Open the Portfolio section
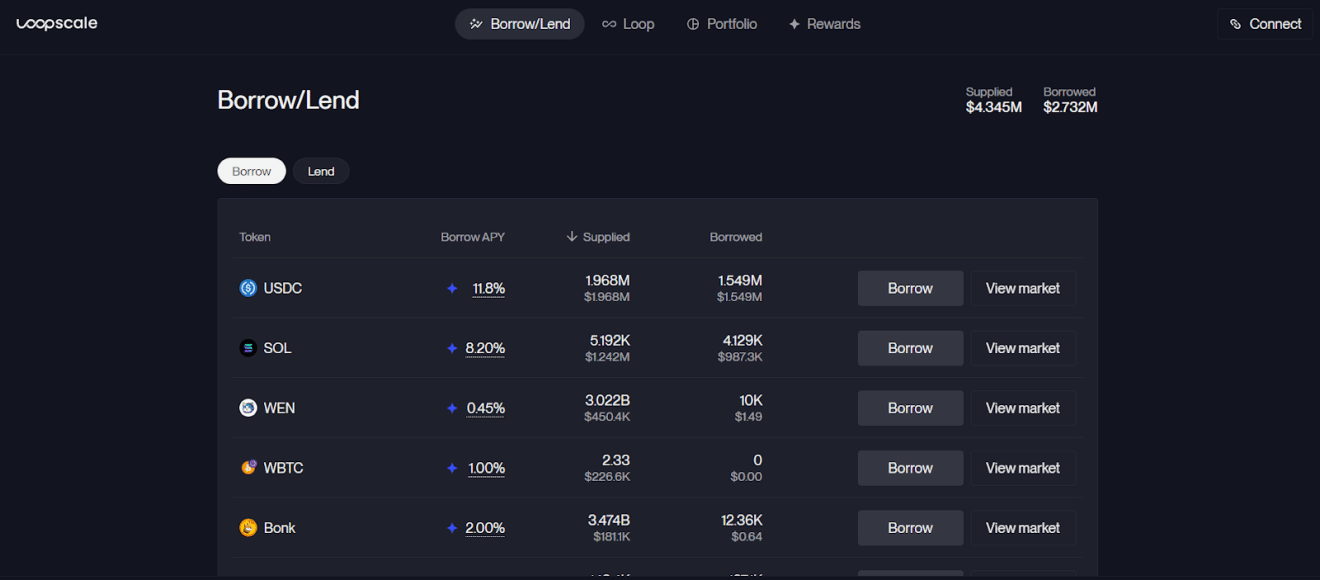The height and width of the screenshot is (580, 1320). (721, 23)
